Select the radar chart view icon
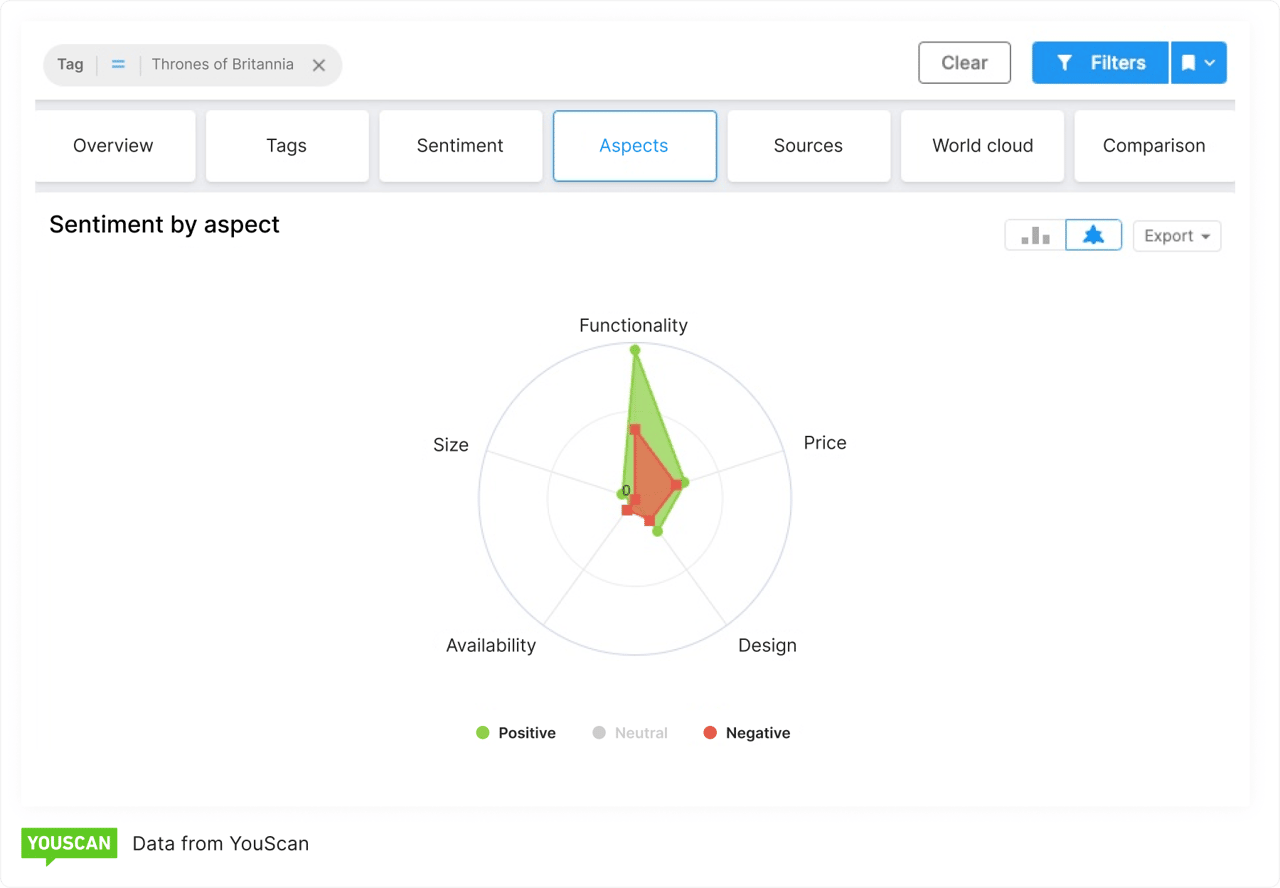Screen dimensions: 1280x888 pos(1093,235)
